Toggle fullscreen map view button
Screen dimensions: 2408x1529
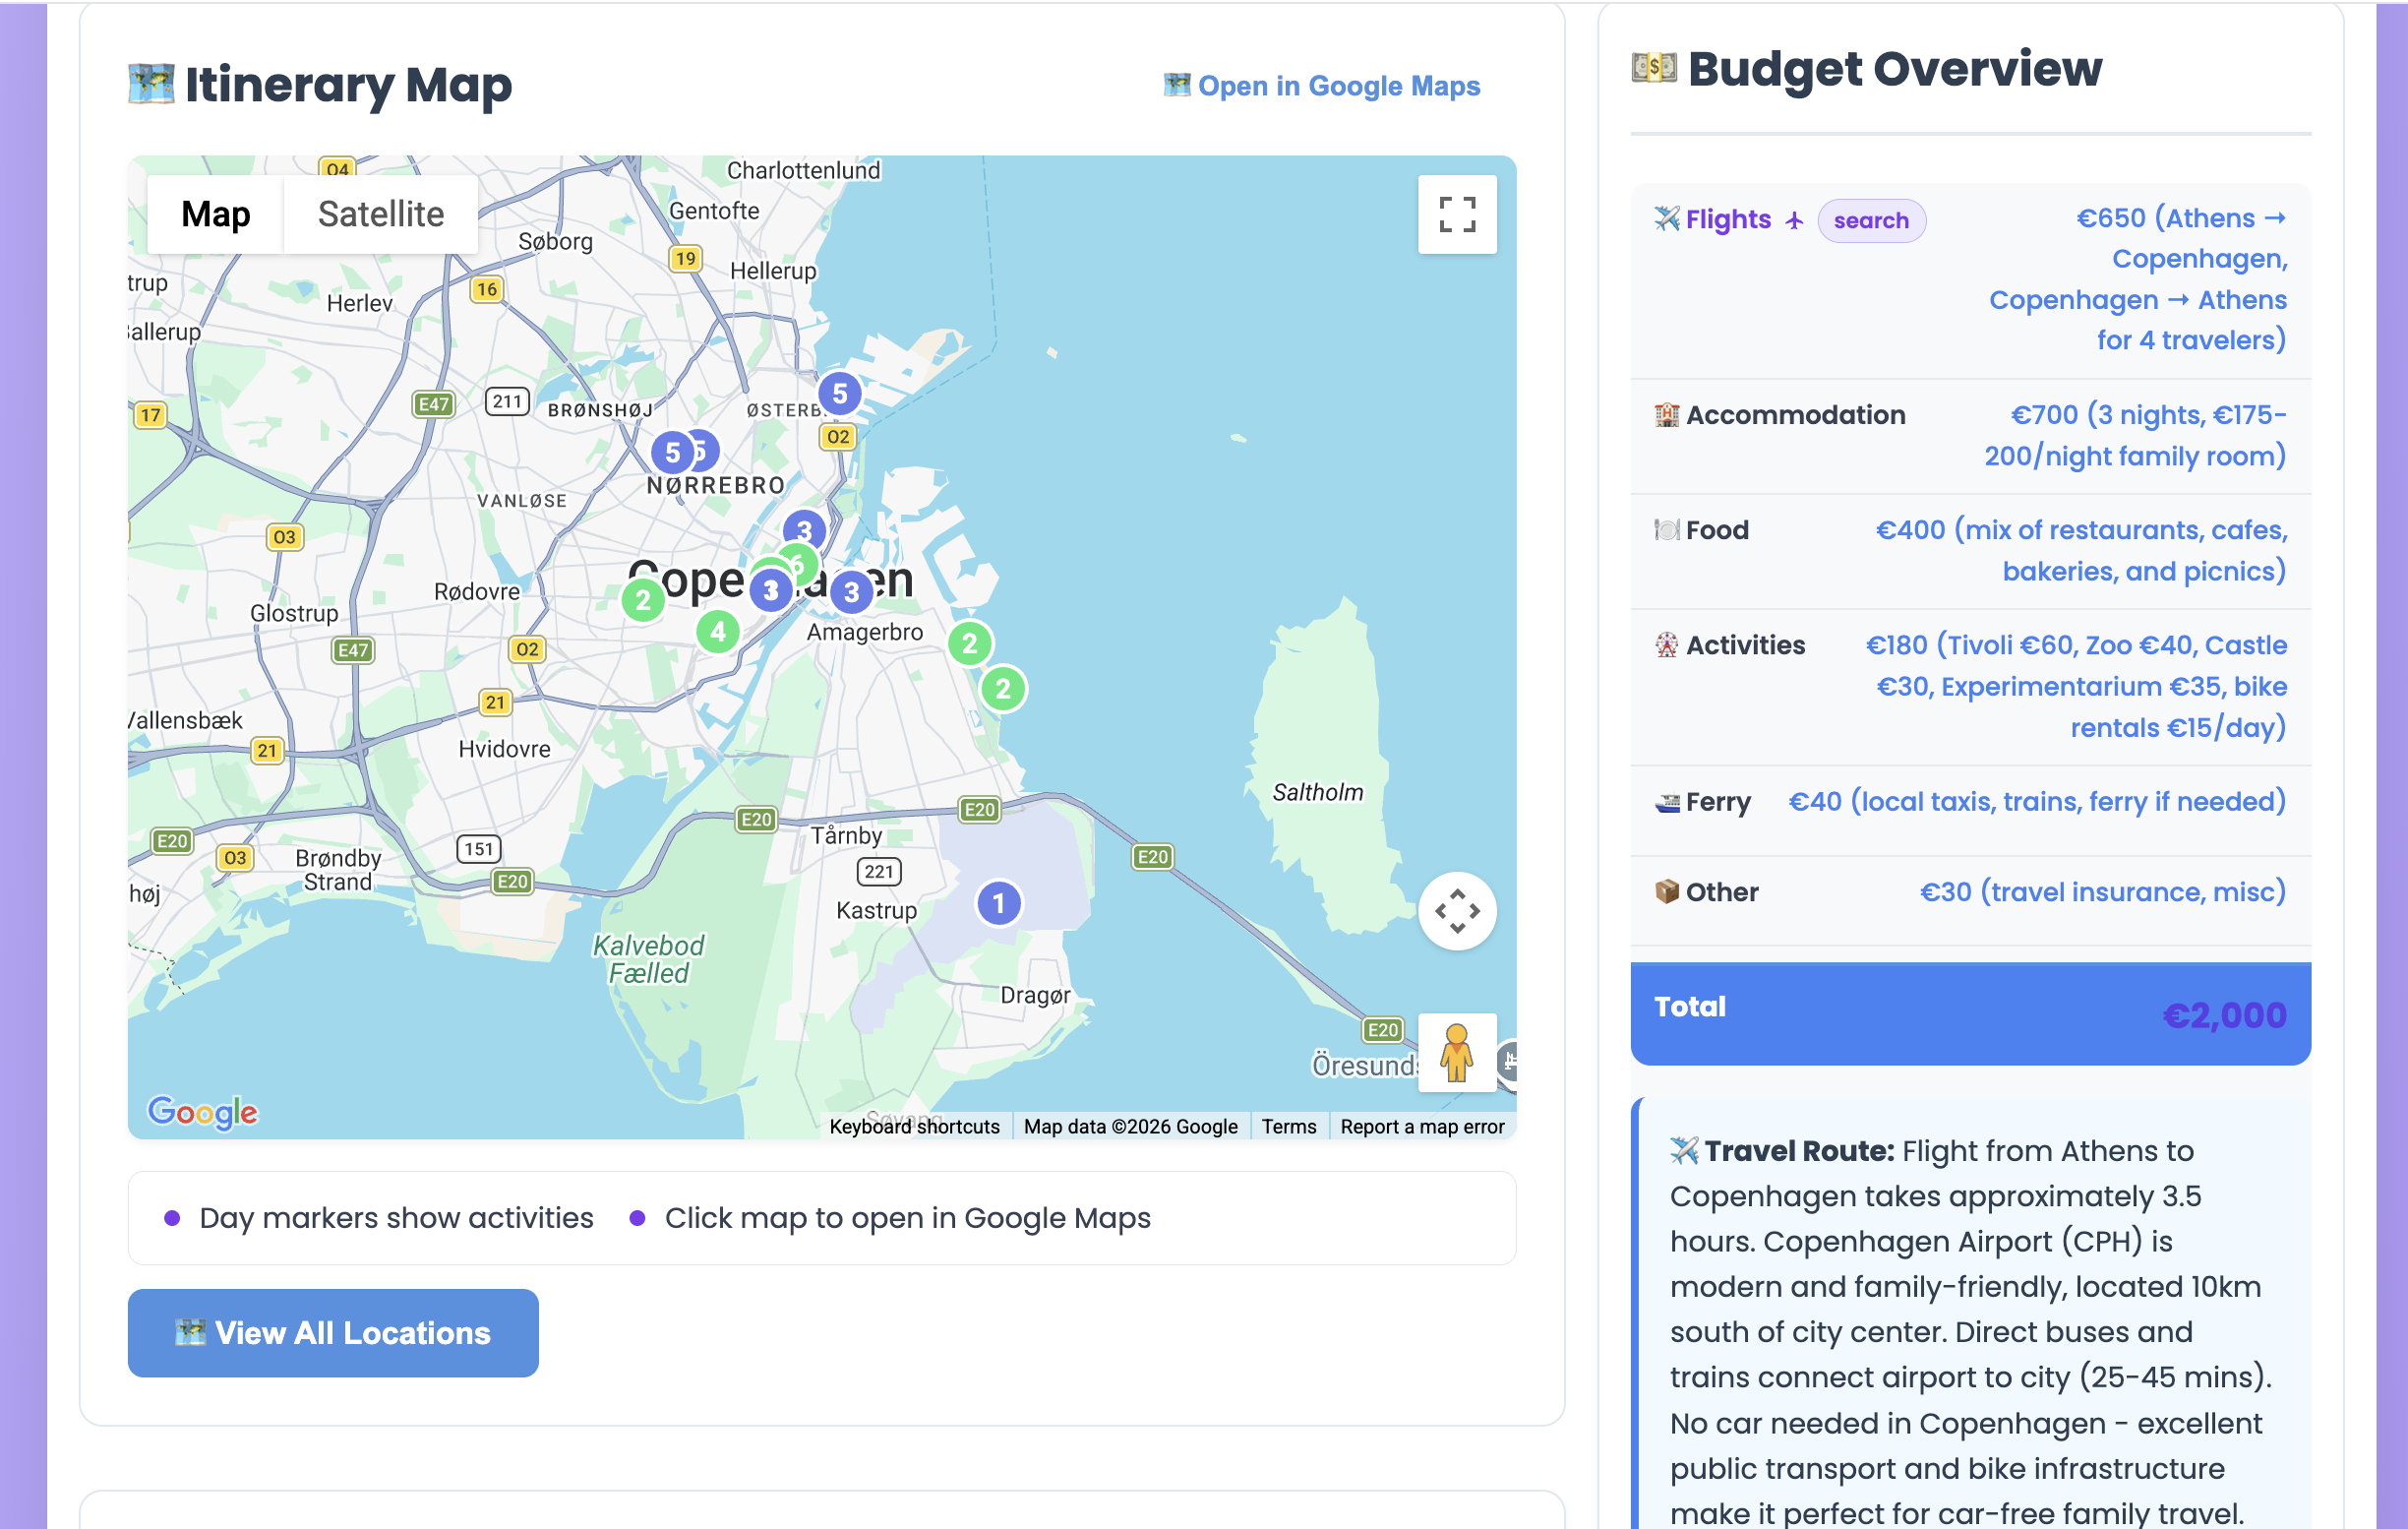click(x=1457, y=214)
